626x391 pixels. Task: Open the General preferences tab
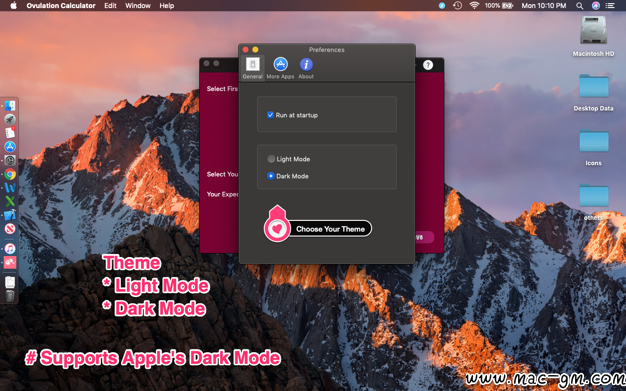[252, 68]
